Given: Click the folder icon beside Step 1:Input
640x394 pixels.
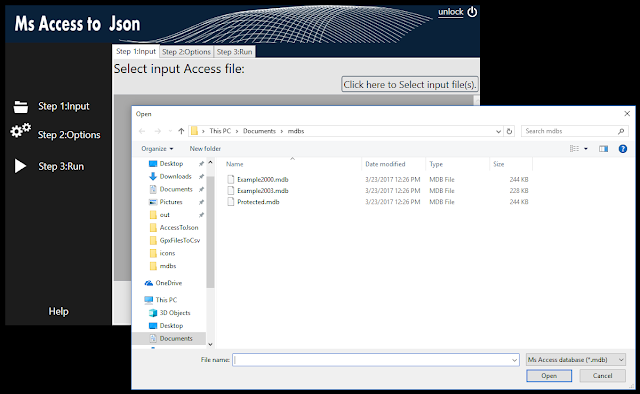Looking at the screenshot, I should (x=21, y=107).
